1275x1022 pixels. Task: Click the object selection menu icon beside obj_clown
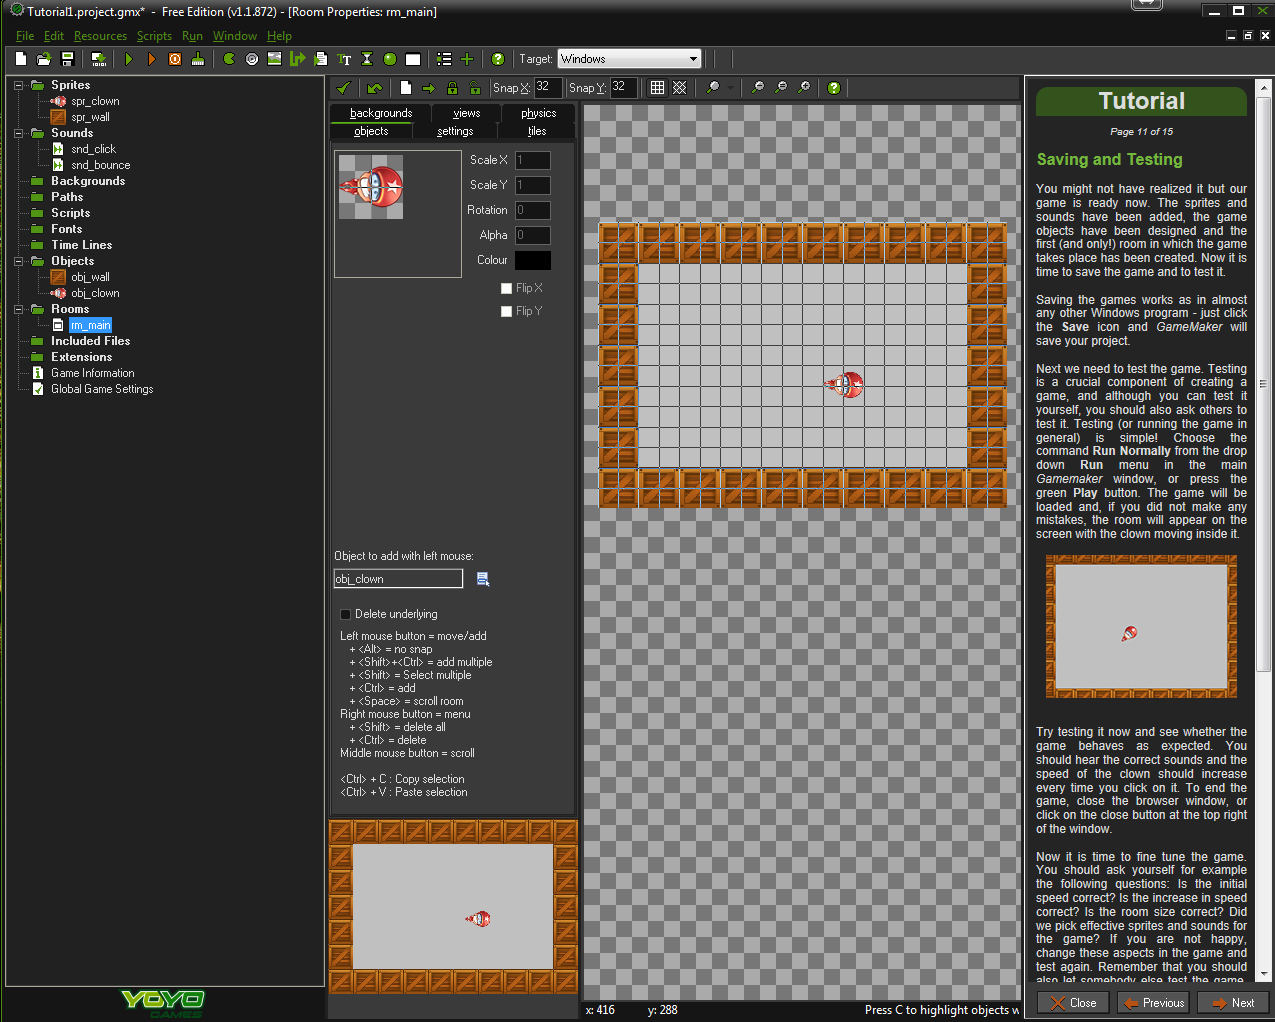(483, 579)
